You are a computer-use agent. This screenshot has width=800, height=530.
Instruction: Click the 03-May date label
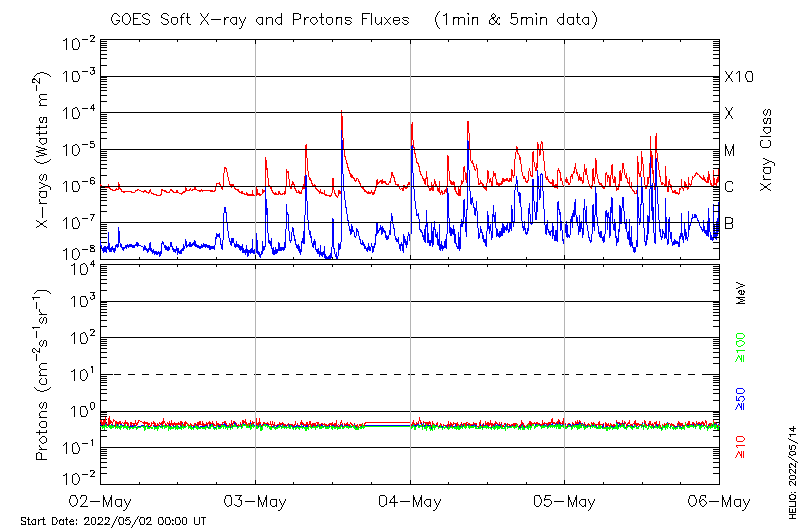[255, 502]
